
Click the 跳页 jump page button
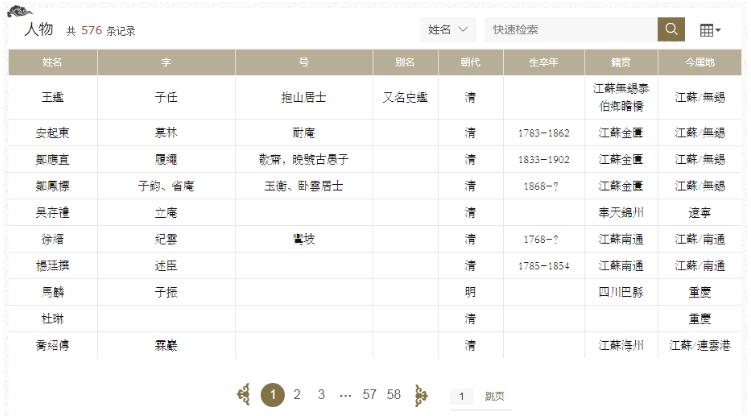tap(494, 396)
